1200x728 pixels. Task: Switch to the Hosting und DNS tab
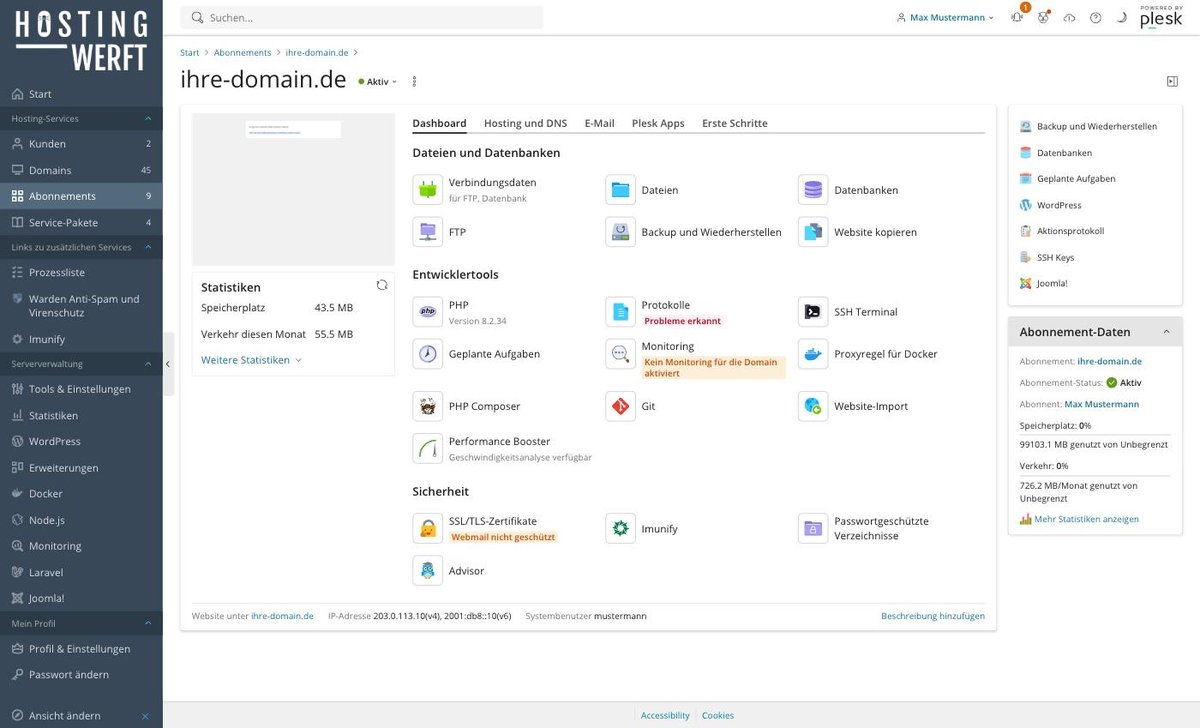click(x=525, y=123)
